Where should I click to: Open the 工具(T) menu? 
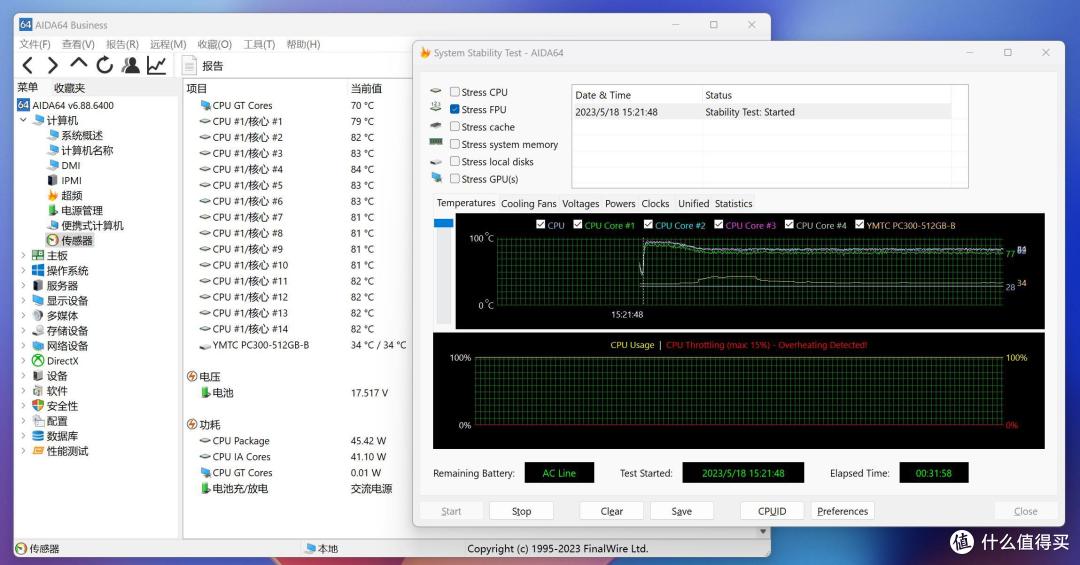(259, 44)
